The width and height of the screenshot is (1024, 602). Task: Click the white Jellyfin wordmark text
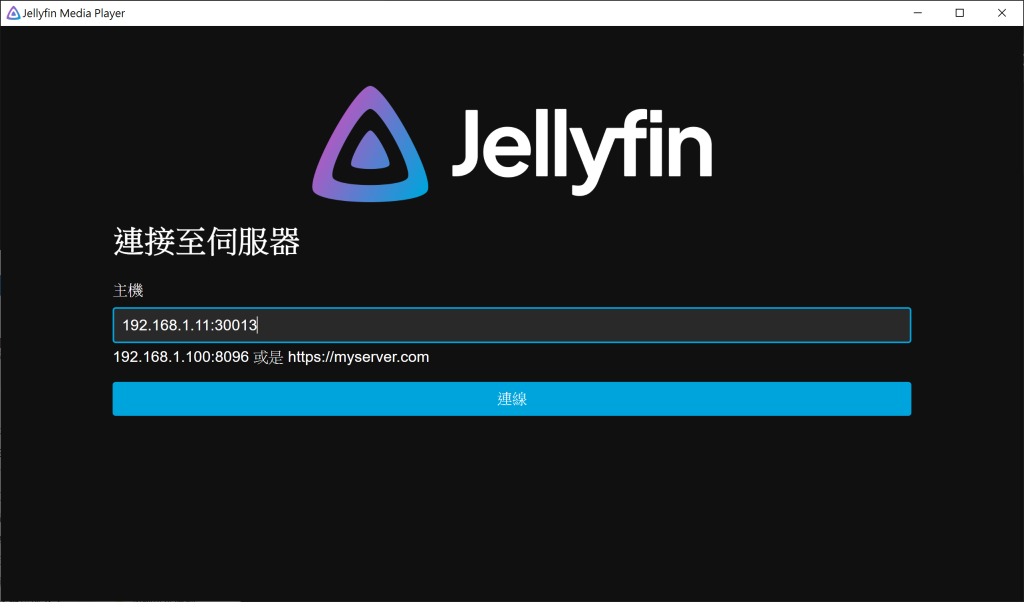582,150
